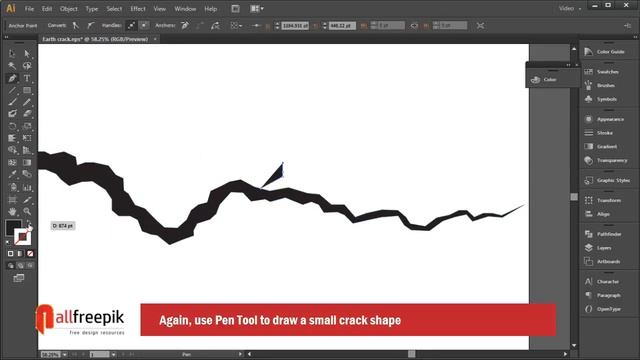The image size is (640, 360).
Task: Select the Width tool
Action: tap(12, 138)
